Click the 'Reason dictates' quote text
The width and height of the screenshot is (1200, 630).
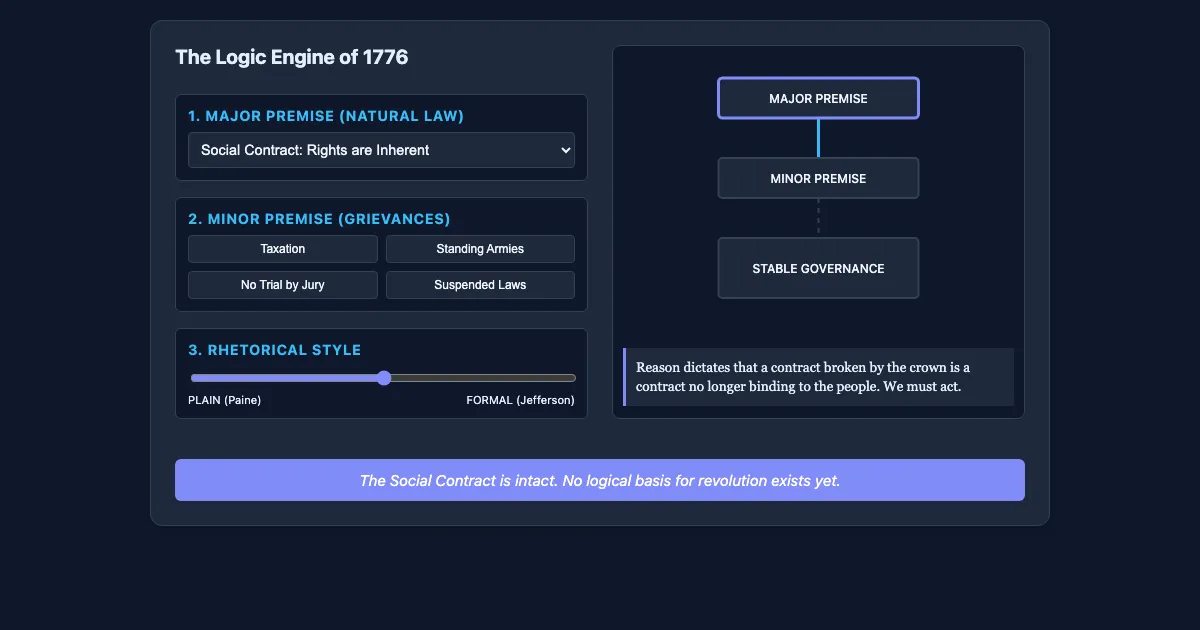803,377
